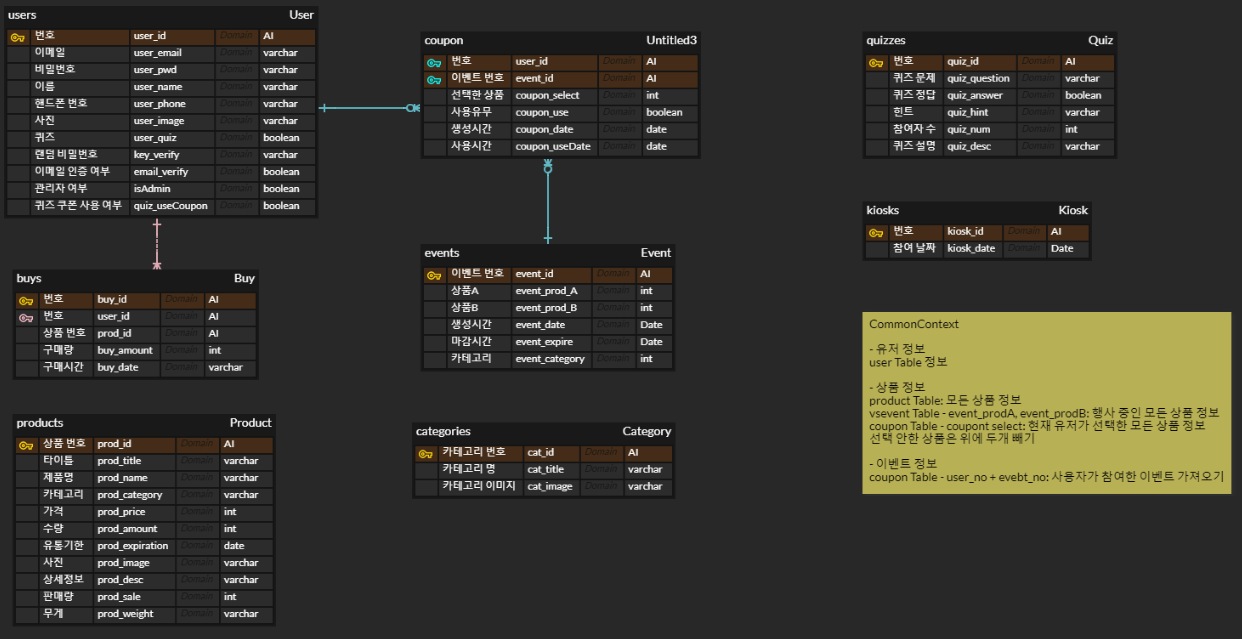Click the foreign key icon on buys user_id row
This screenshot has width=1242, height=639.
tap(25, 315)
